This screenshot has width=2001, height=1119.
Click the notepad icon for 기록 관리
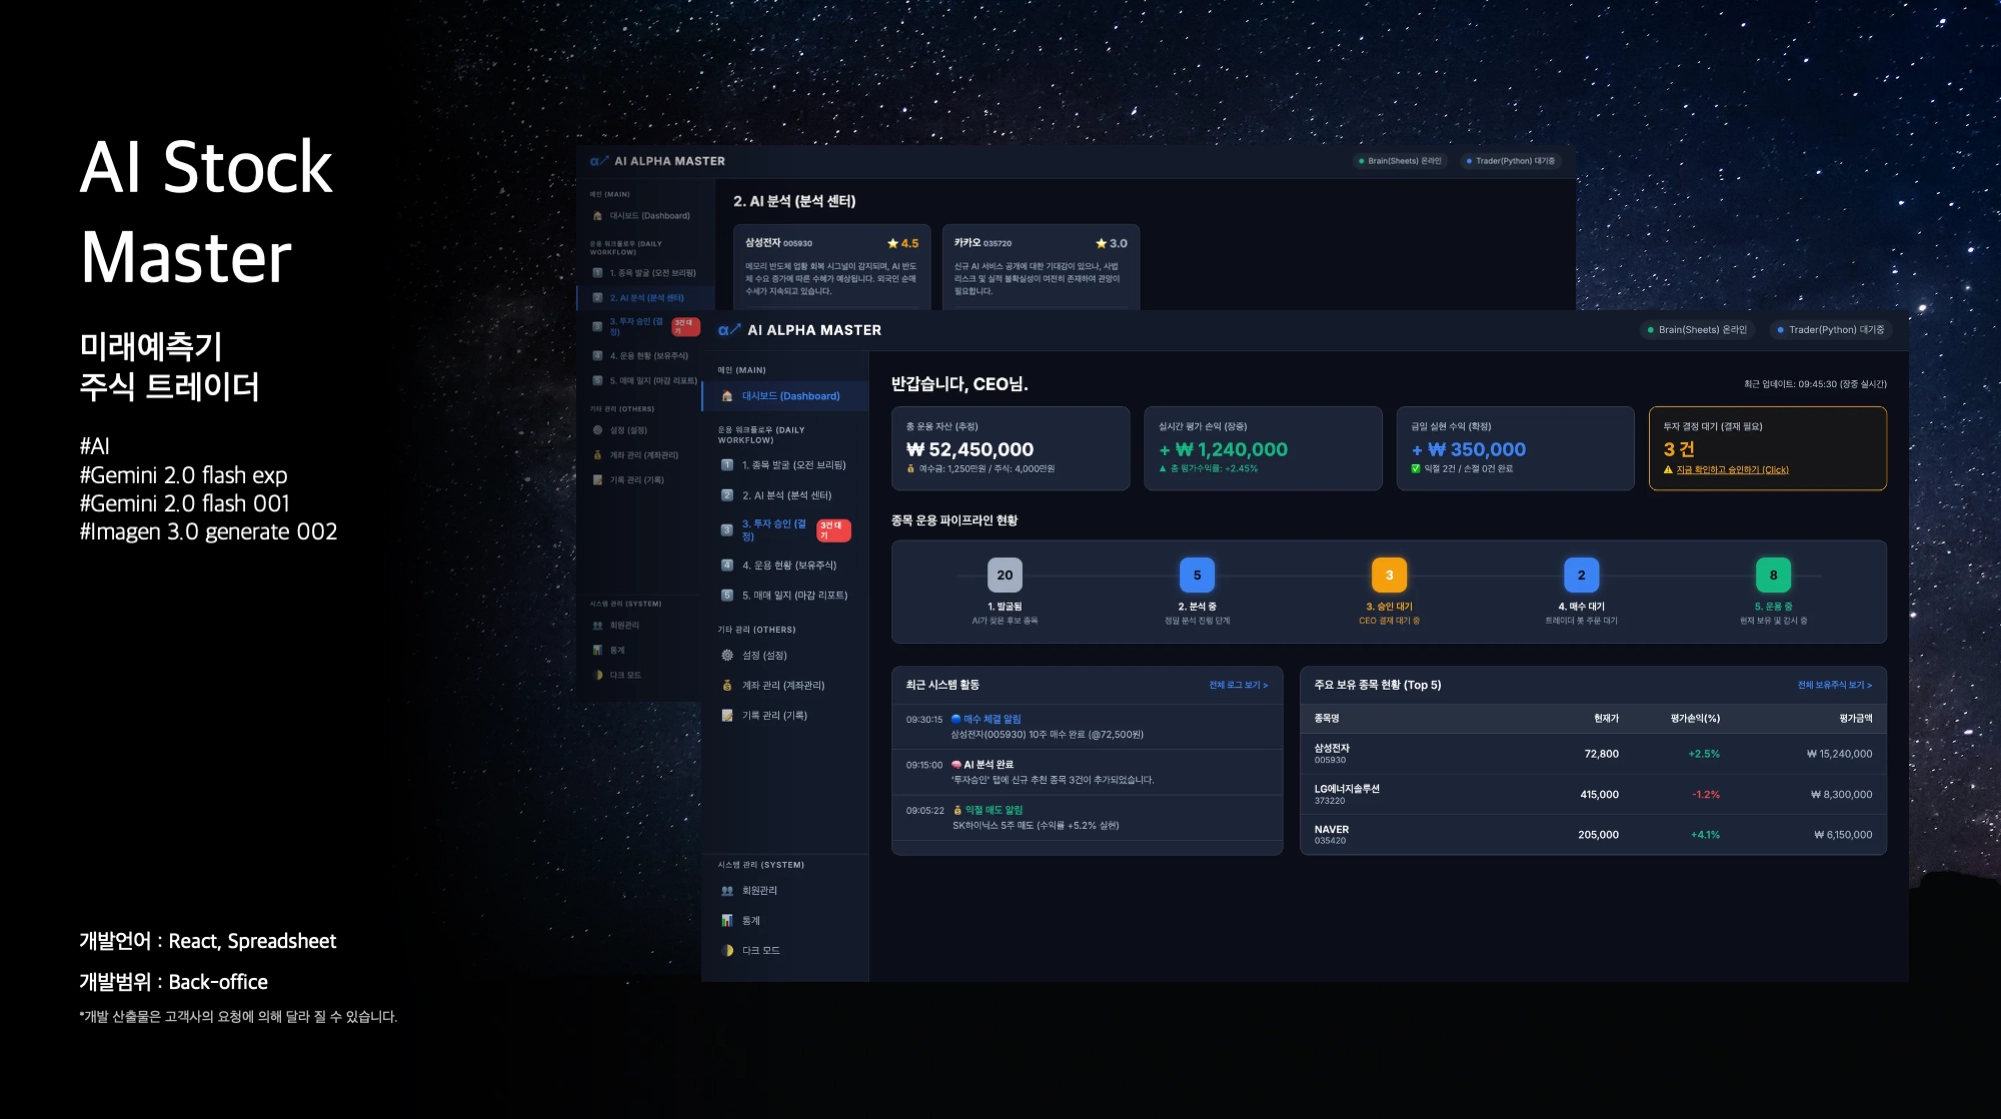pyautogui.click(x=727, y=715)
